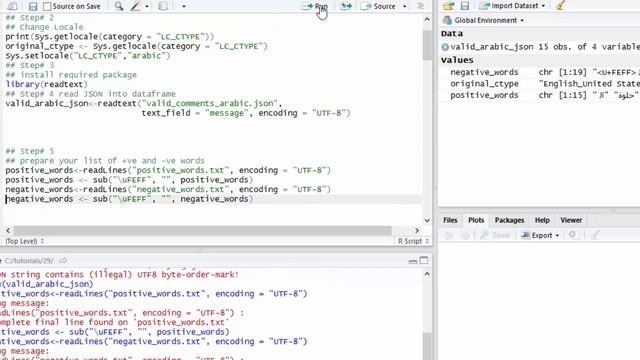Click editor horizontal scrollbar right arrow
The height and width of the screenshot is (360, 640).
417,231
